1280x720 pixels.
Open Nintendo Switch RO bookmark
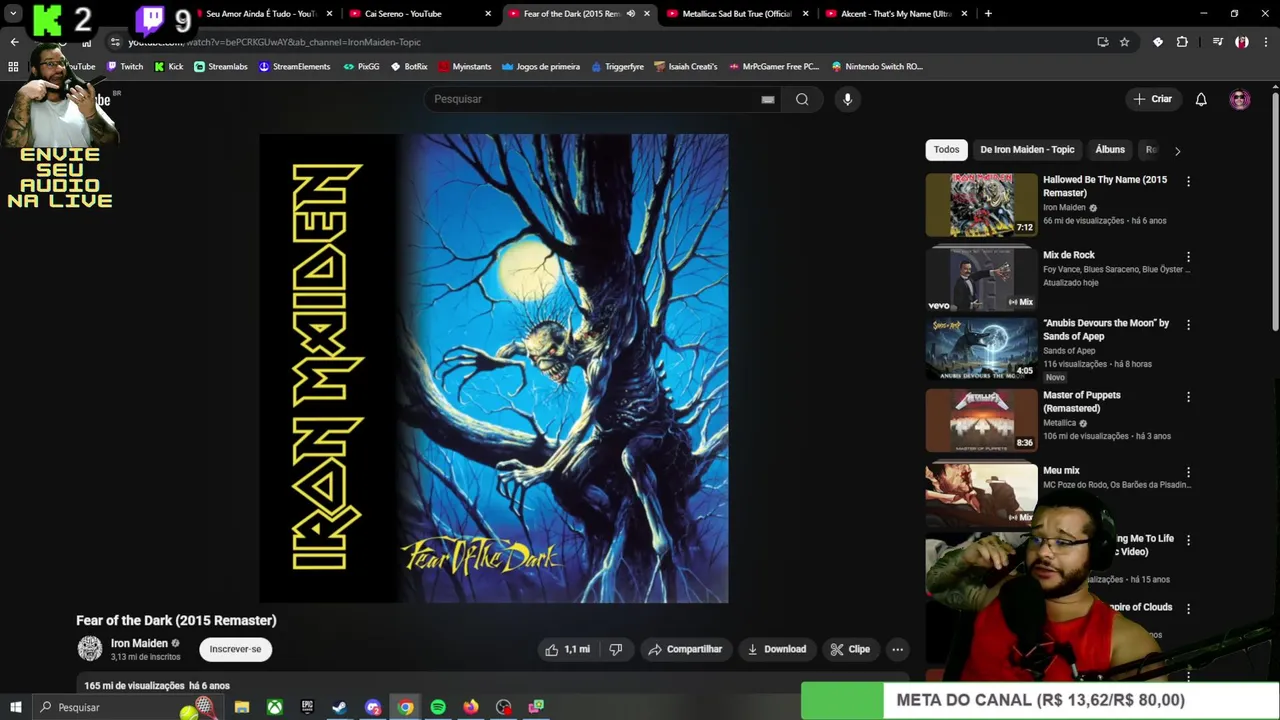pos(877,67)
